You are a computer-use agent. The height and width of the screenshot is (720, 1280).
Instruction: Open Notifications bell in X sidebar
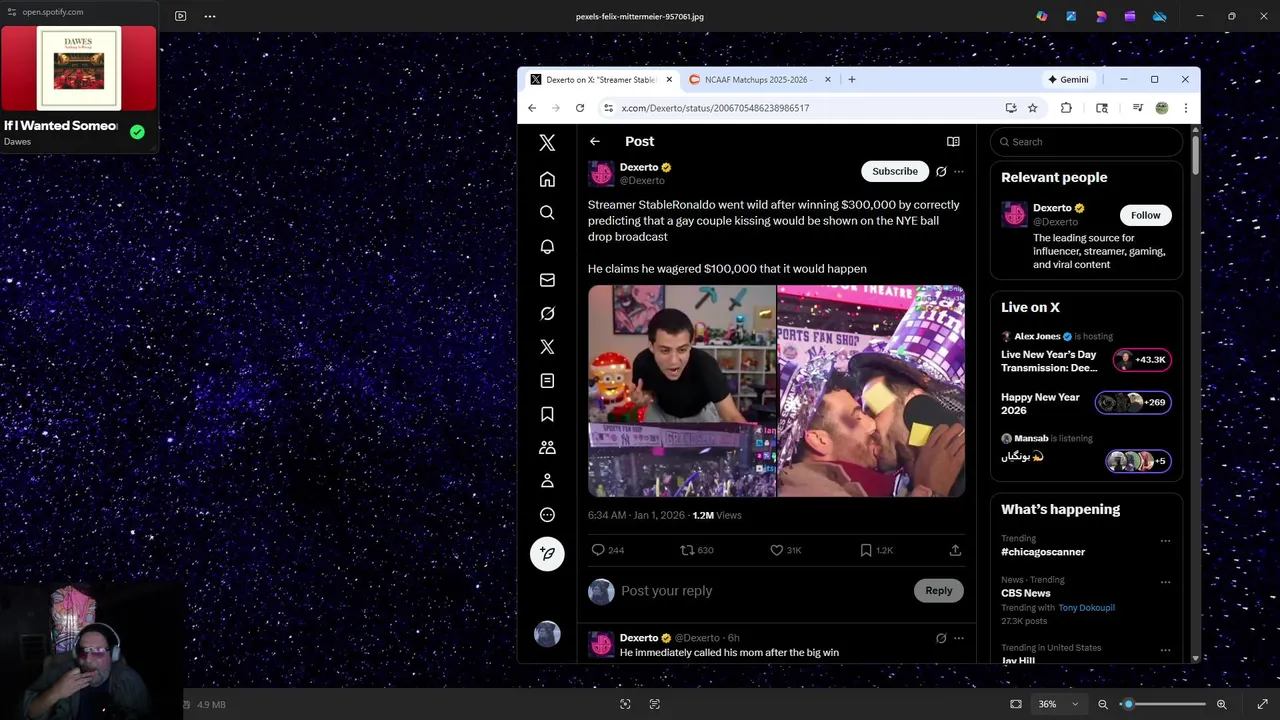547,246
